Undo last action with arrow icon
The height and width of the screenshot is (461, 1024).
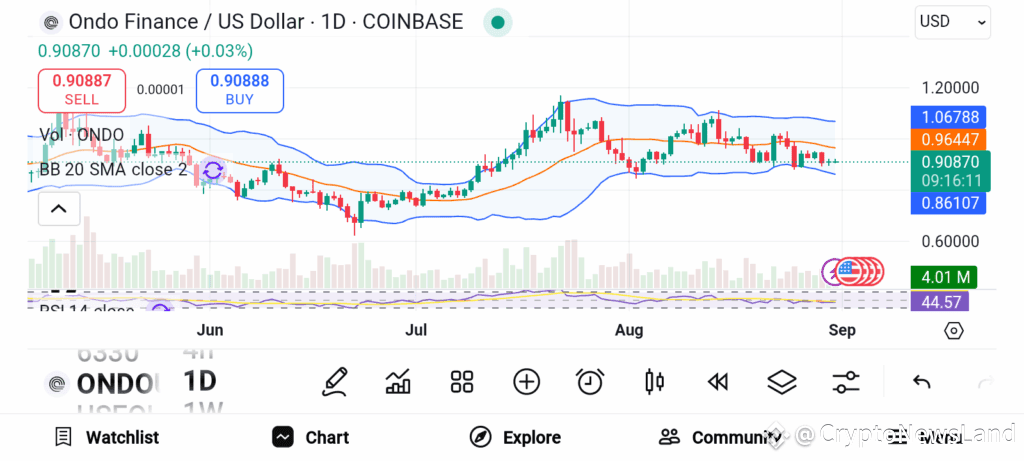(921, 382)
